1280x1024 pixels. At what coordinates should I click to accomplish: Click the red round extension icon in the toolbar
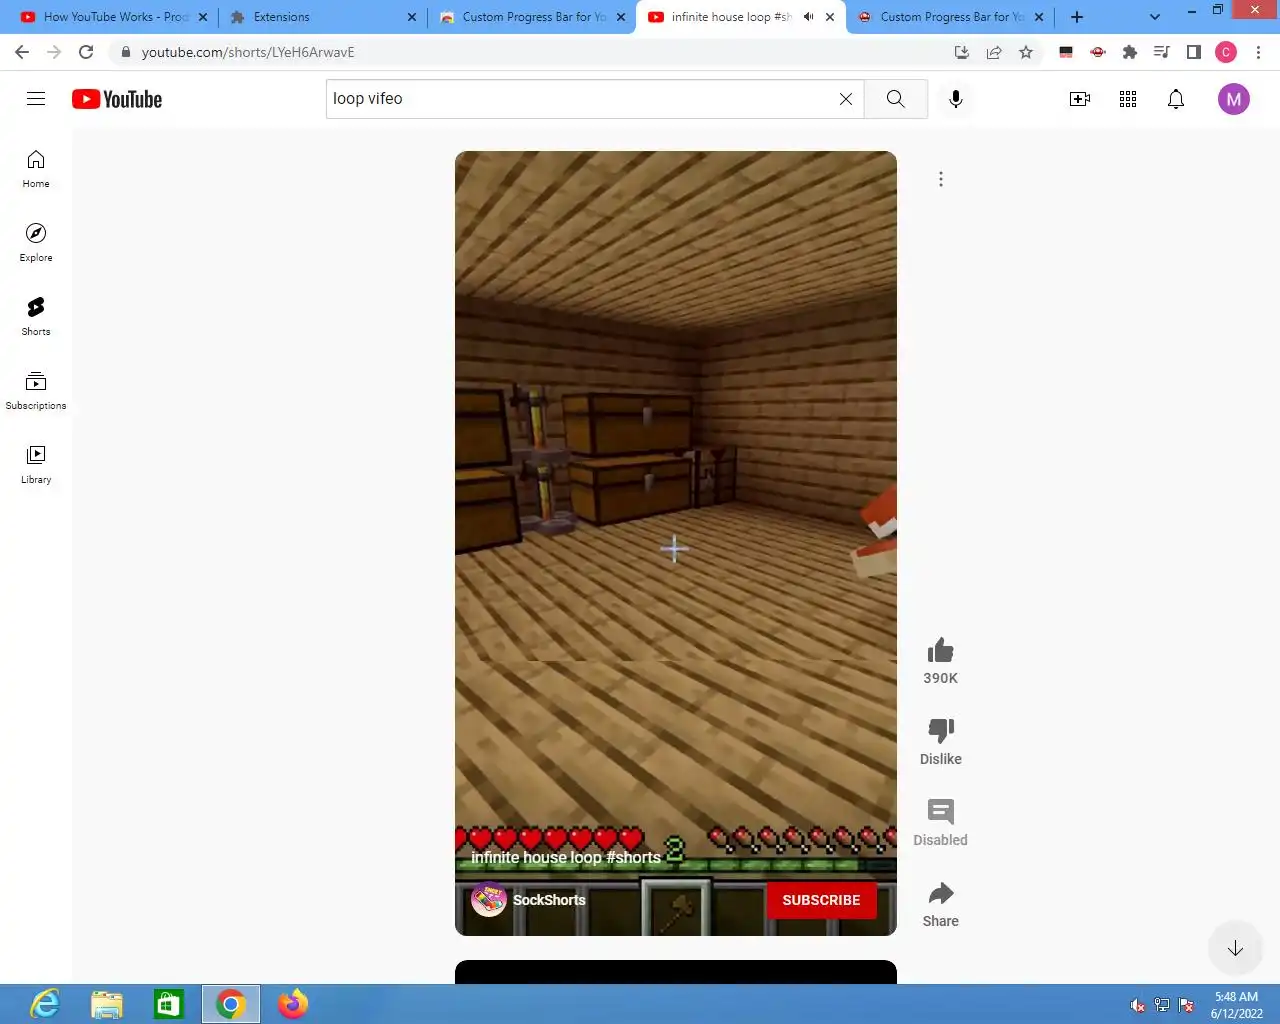(1098, 52)
